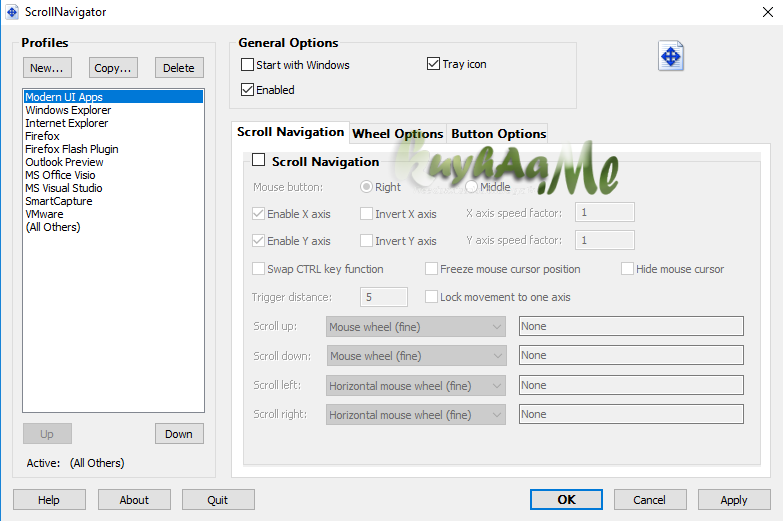
Task: Switch to the Scroll Navigation tab
Action: pos(291,132)
